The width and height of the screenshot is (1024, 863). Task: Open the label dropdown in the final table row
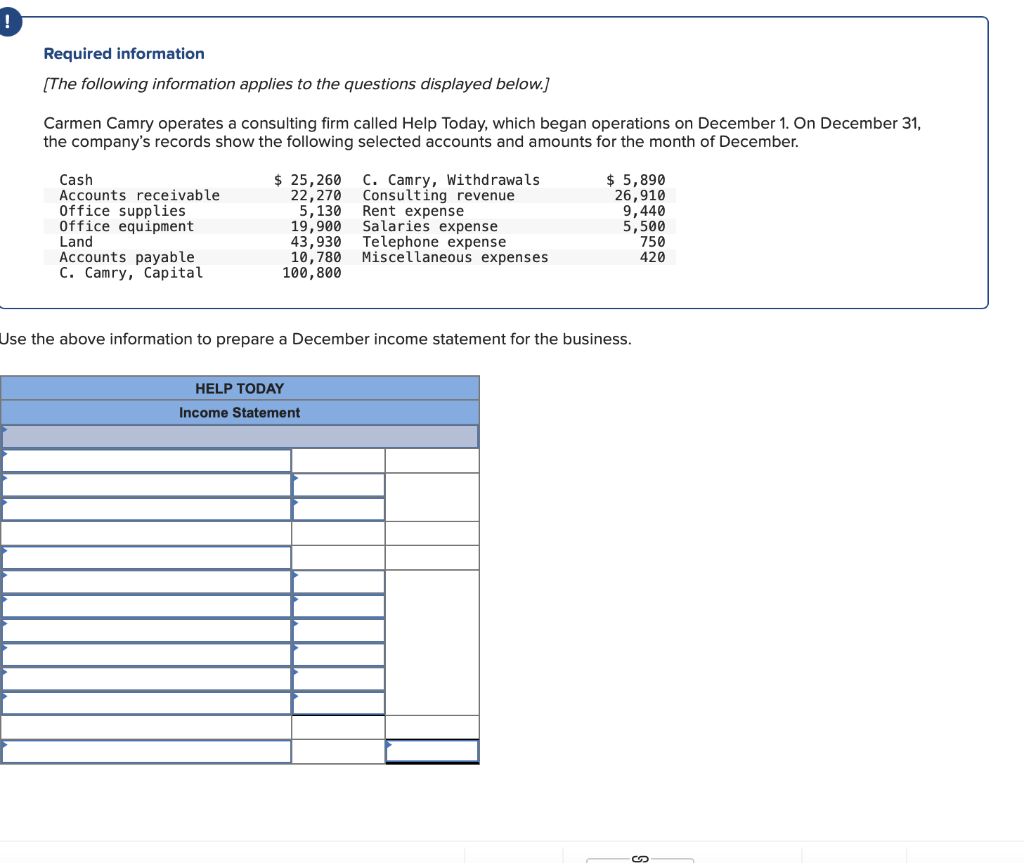click(146, 751)
